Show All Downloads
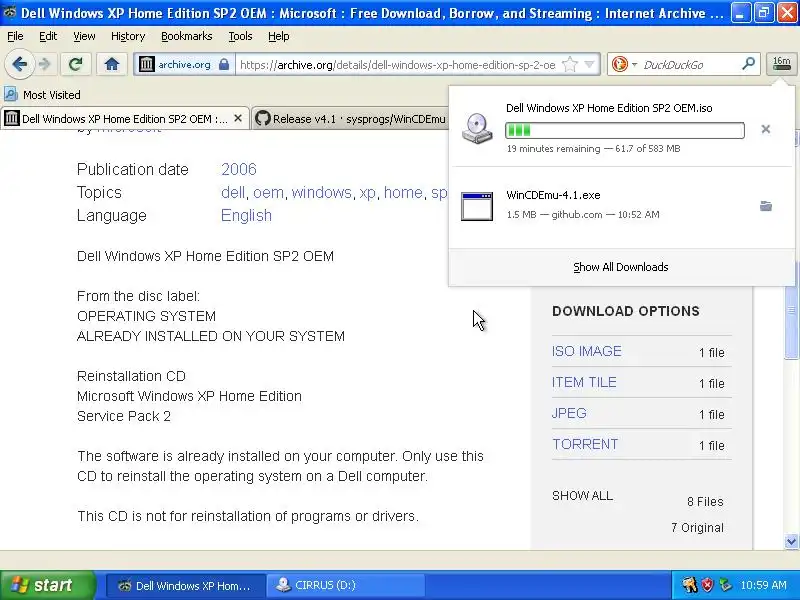Screen dimensions: 800x600 [x=620, y=267]
